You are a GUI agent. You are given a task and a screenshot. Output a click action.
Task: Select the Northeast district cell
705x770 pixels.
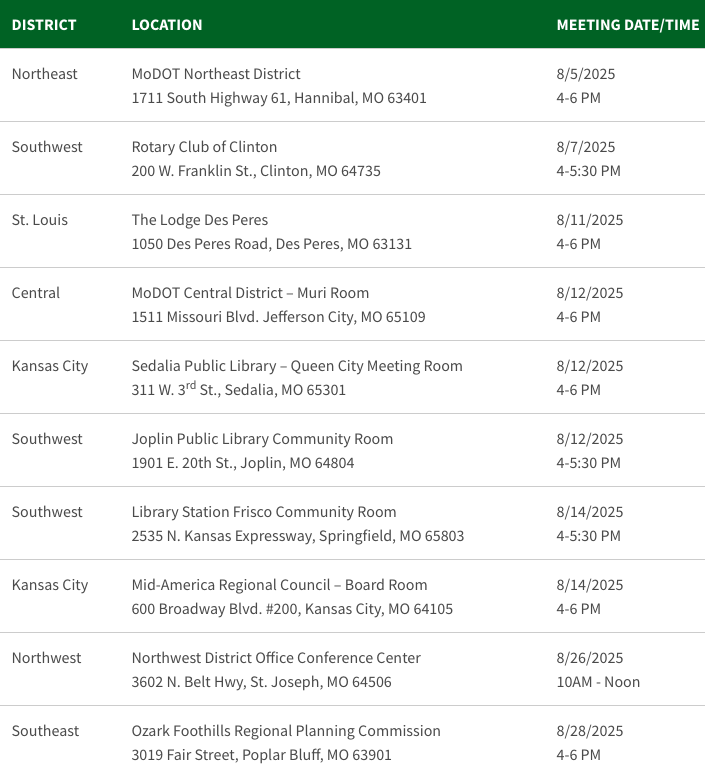45,74
